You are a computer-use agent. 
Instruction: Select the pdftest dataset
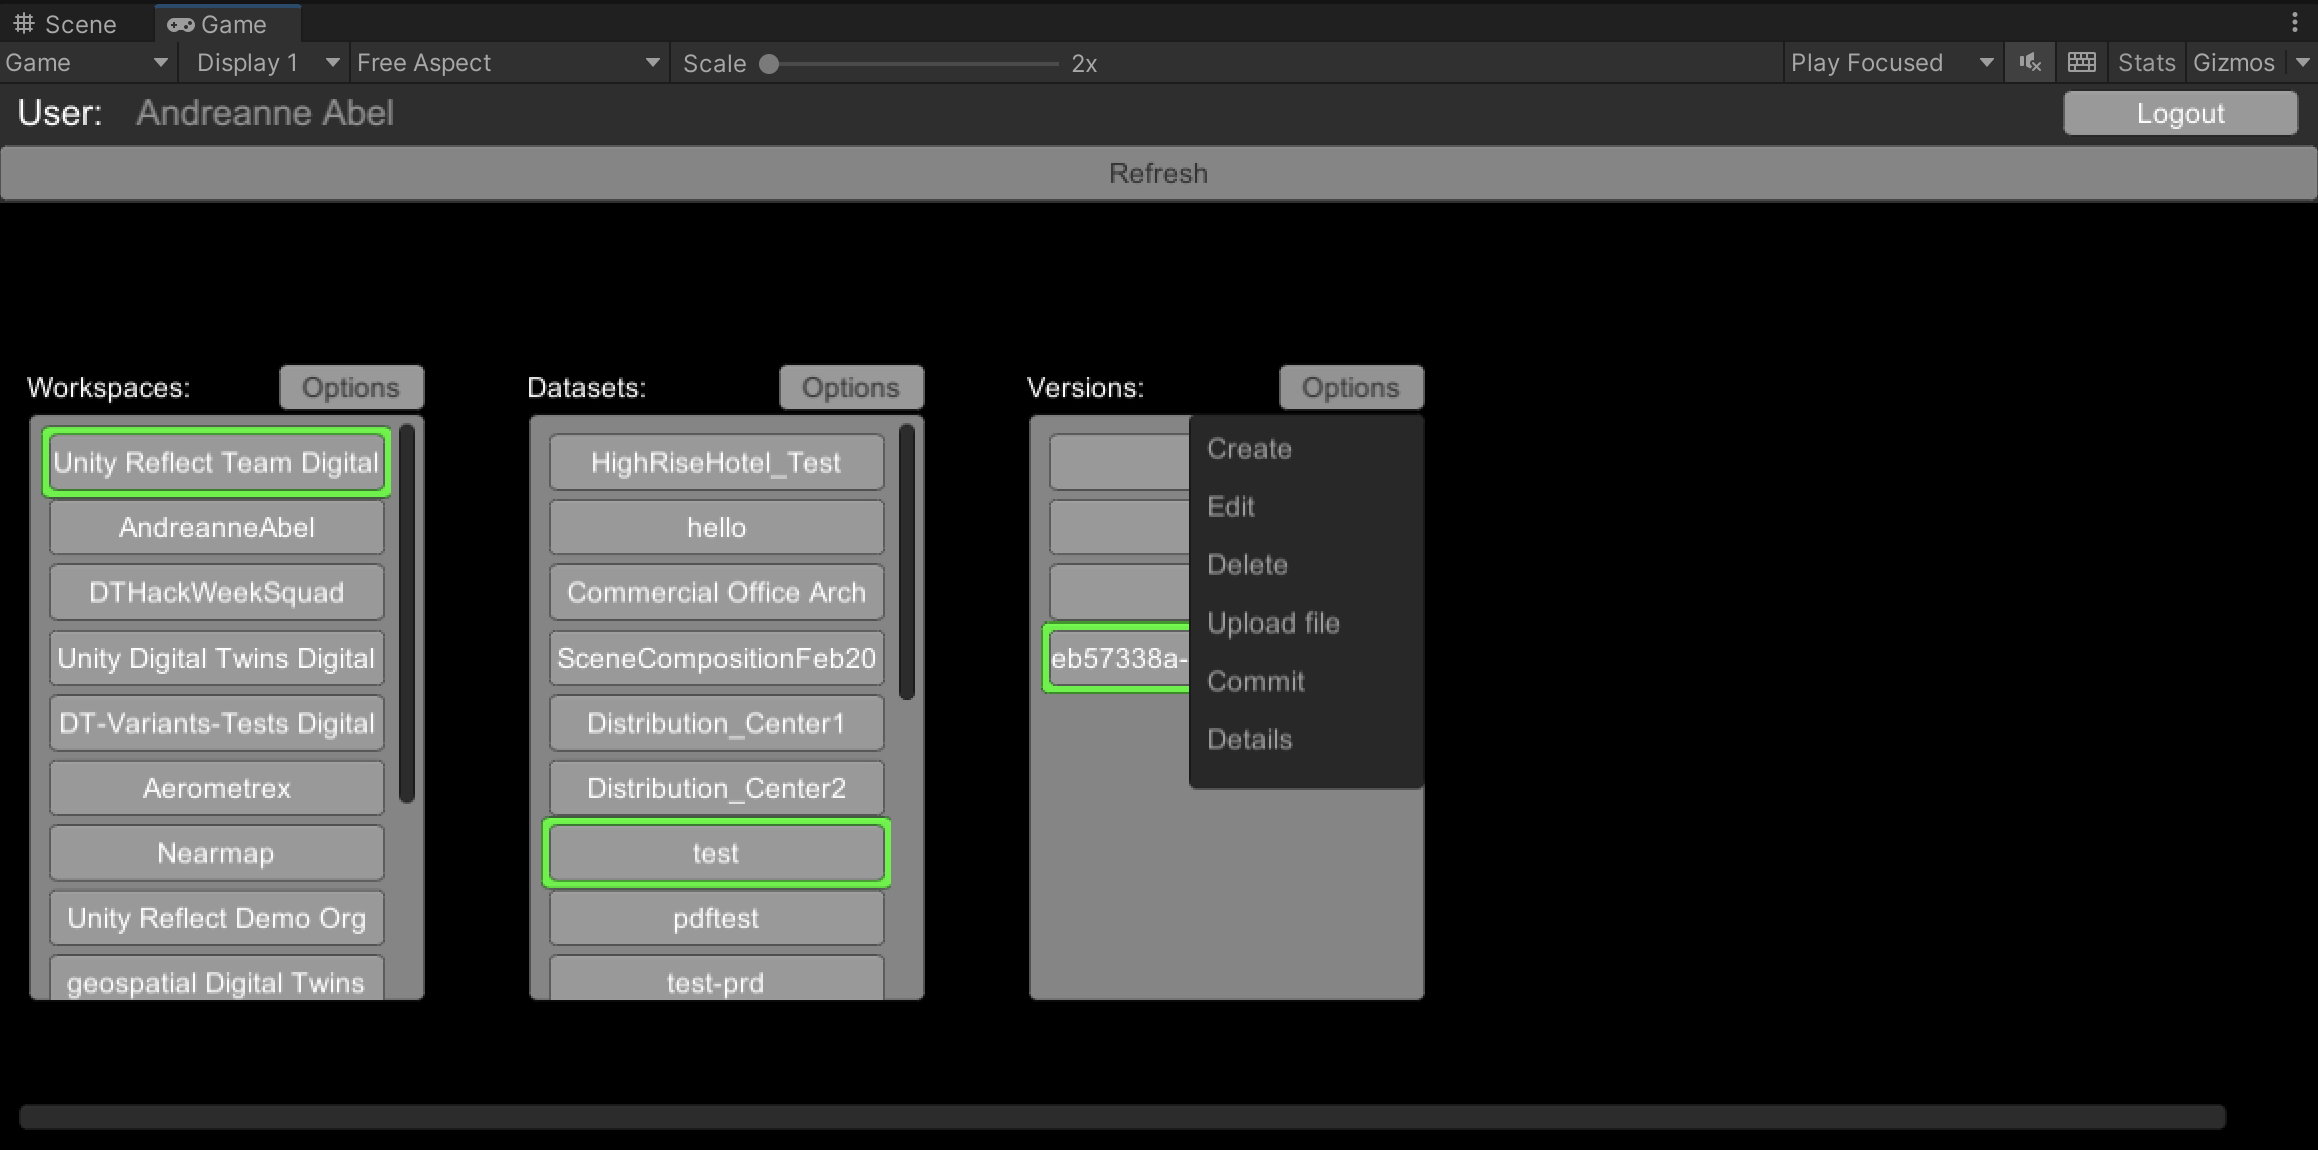click(716, 918)
